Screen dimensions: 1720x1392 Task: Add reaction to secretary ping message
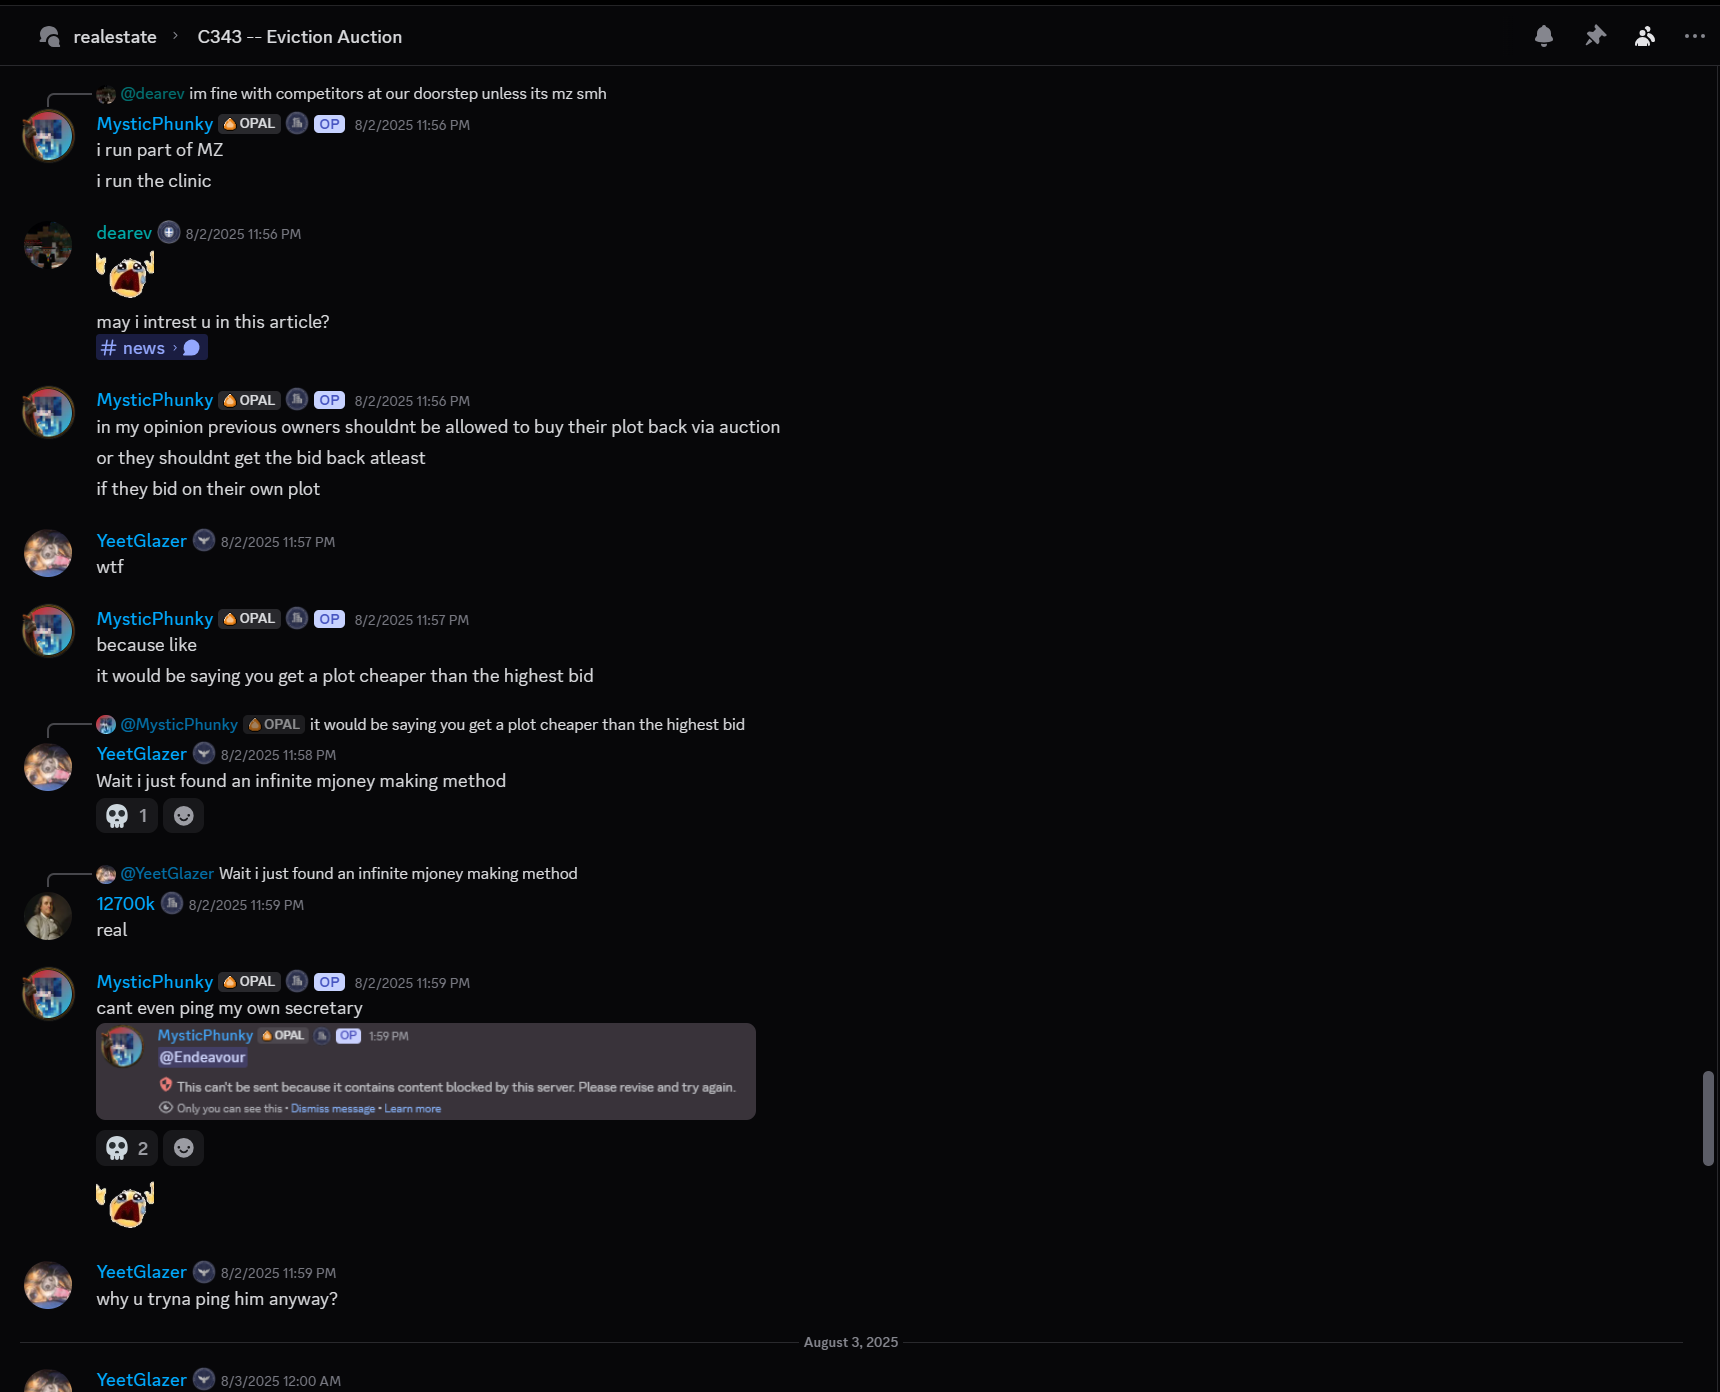tap(184, 1148)
